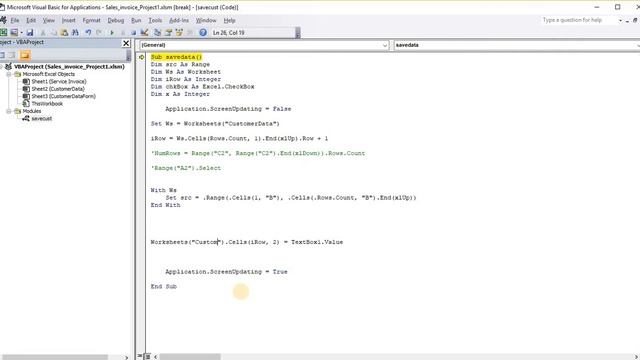This screenshot has width=640, height=360.
Task: Open the Help menu
Action: [x=229, y=20]
